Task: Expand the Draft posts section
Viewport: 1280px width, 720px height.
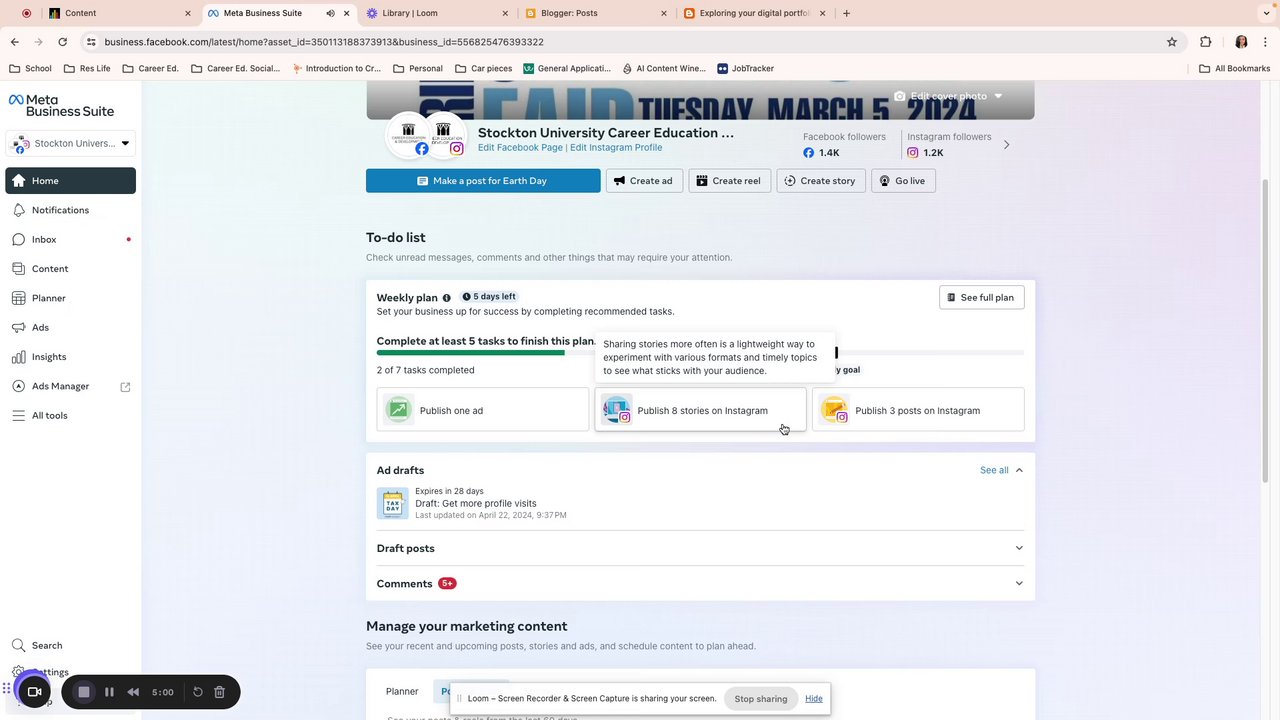Action: 700,548
